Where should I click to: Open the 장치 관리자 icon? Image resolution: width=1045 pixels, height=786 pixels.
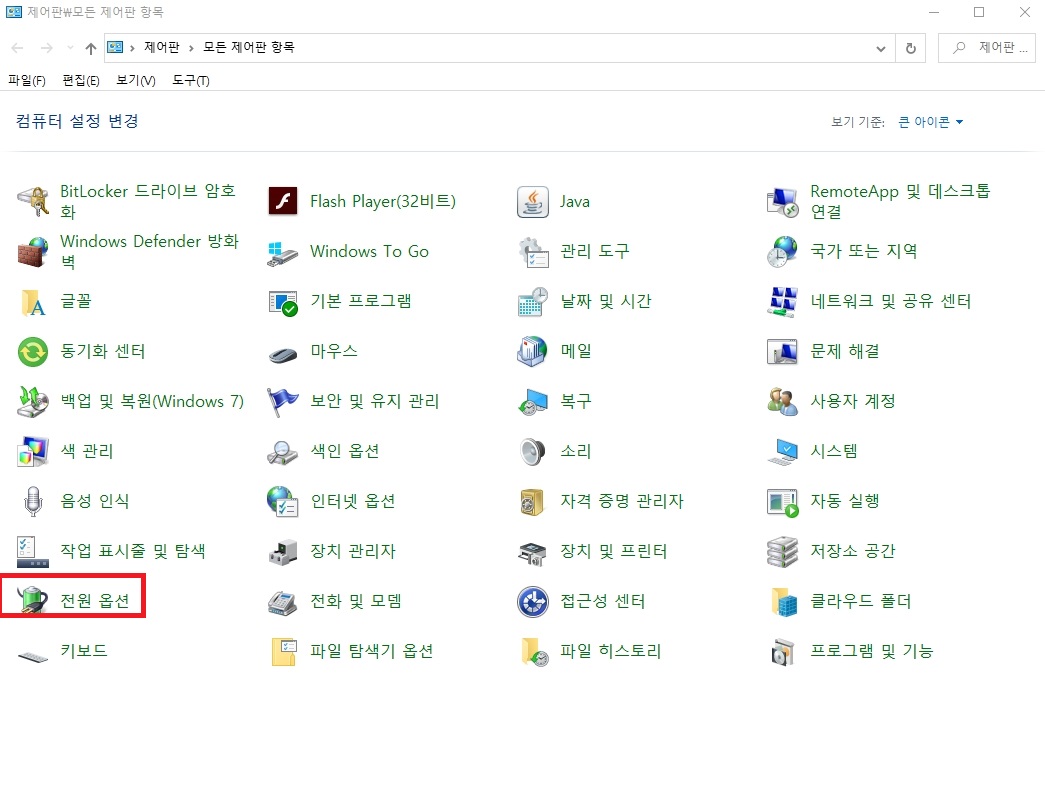pyautogui.click(x=283, y=551)
